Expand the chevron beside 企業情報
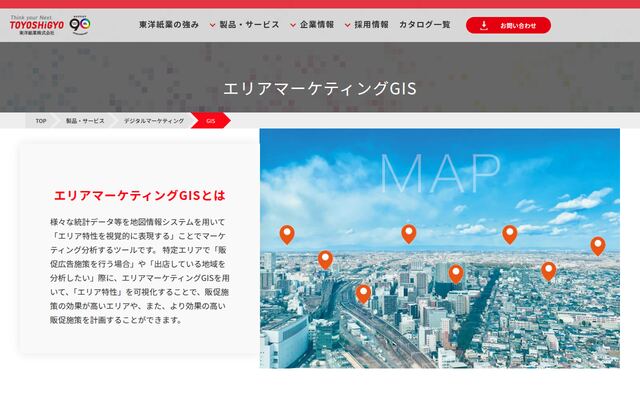 pyautogui.click(x=293, y=25)
